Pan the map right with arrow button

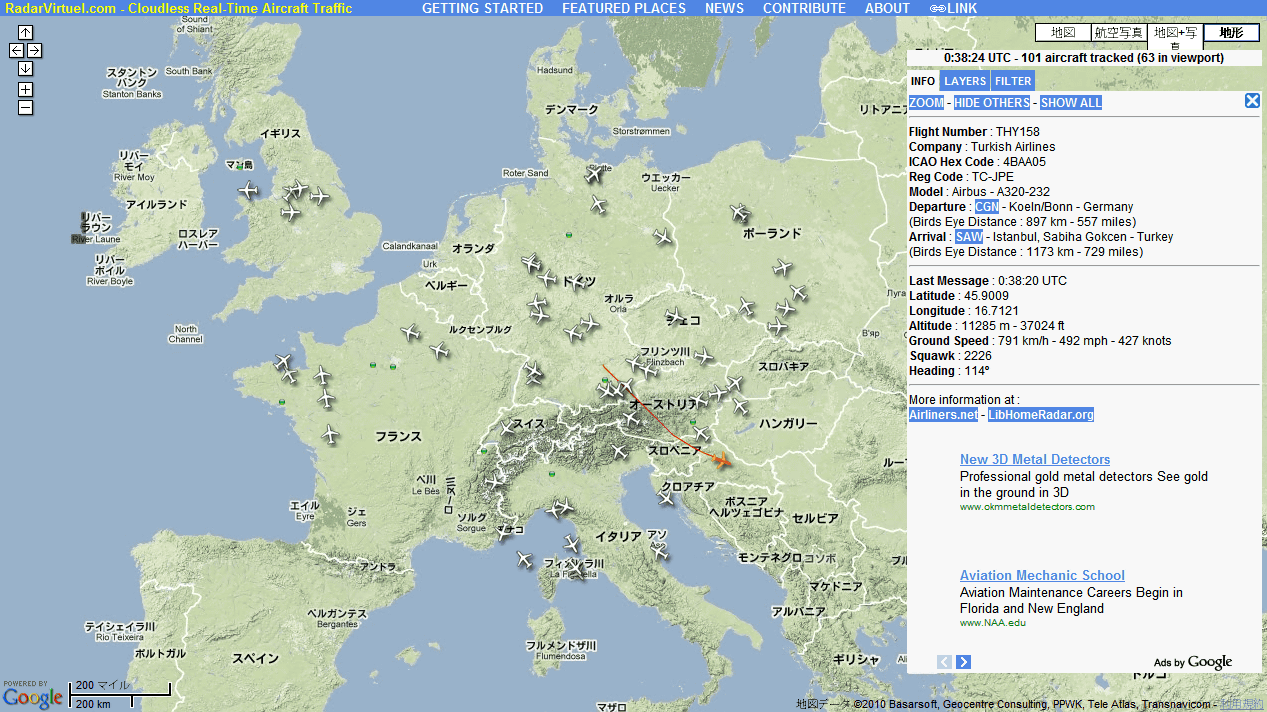pos(34,50)
